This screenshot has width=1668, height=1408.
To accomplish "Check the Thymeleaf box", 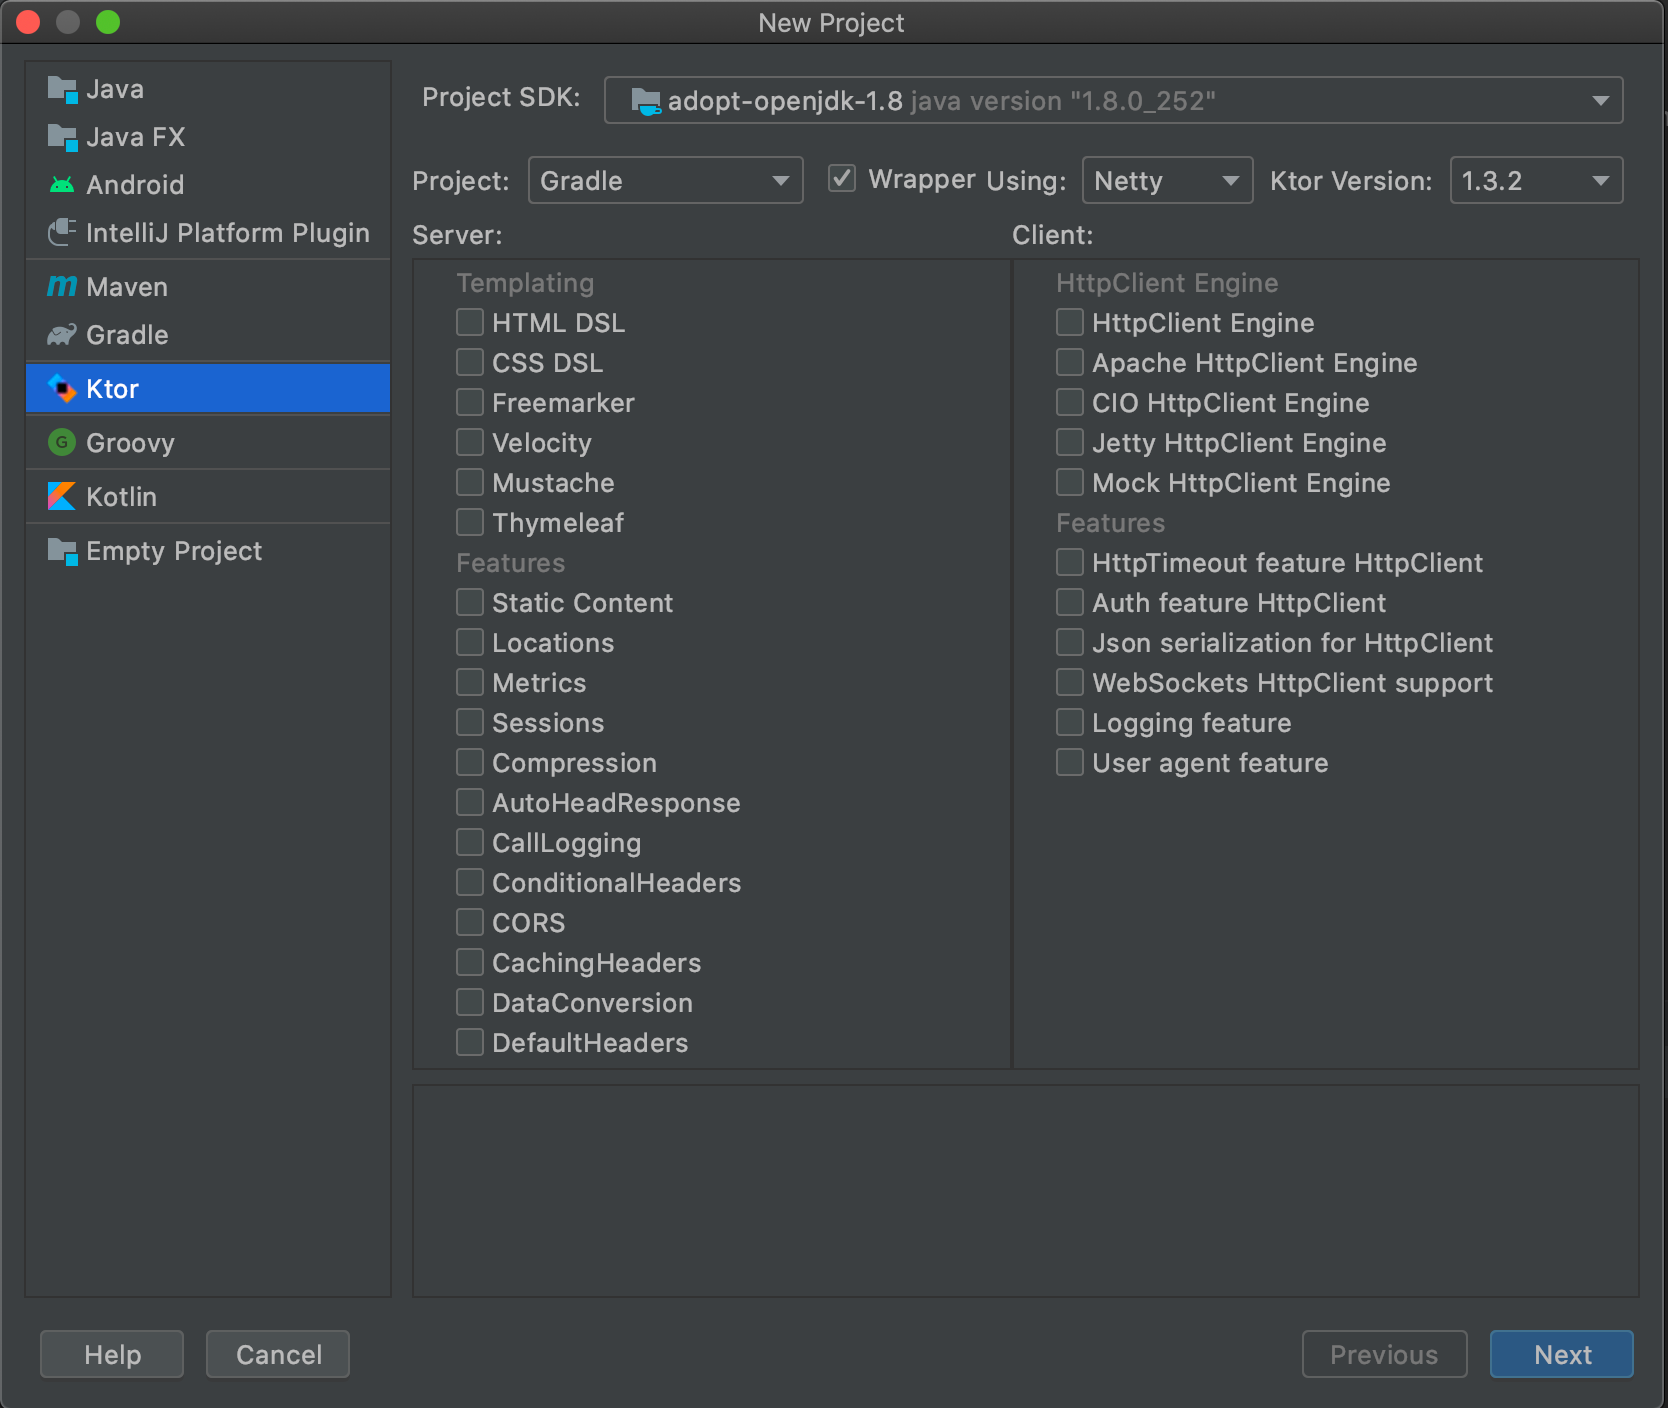I will [470, 522].
